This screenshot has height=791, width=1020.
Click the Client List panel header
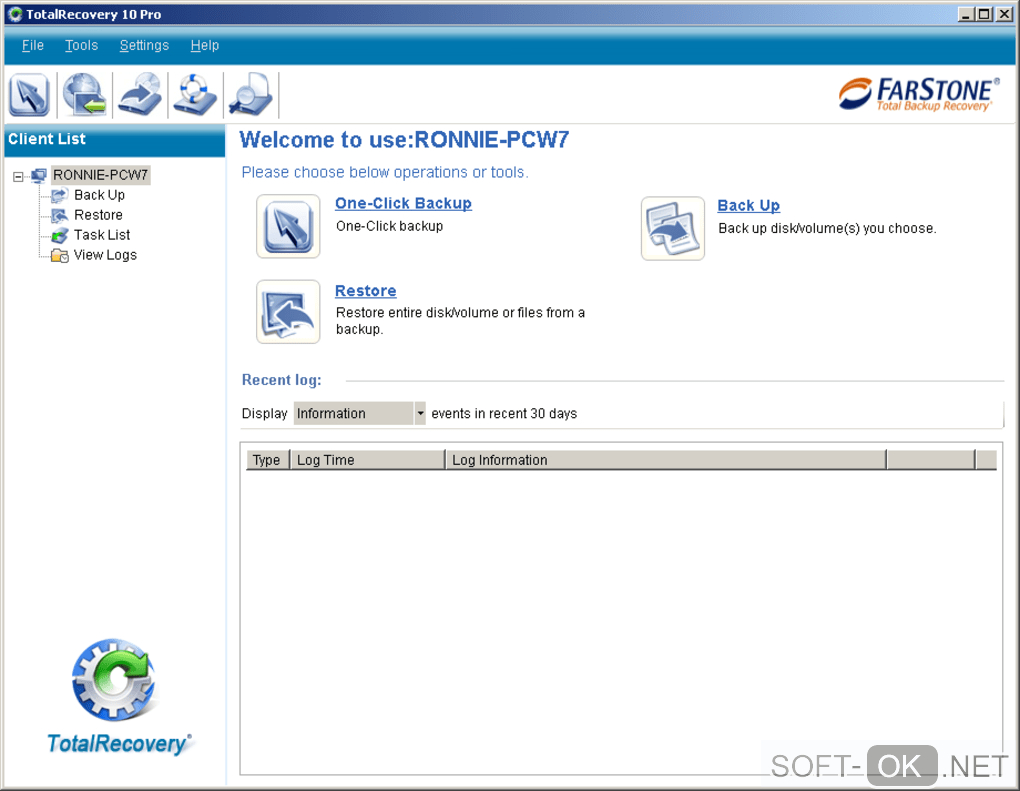pyautogui.click(x=114, y=140)
